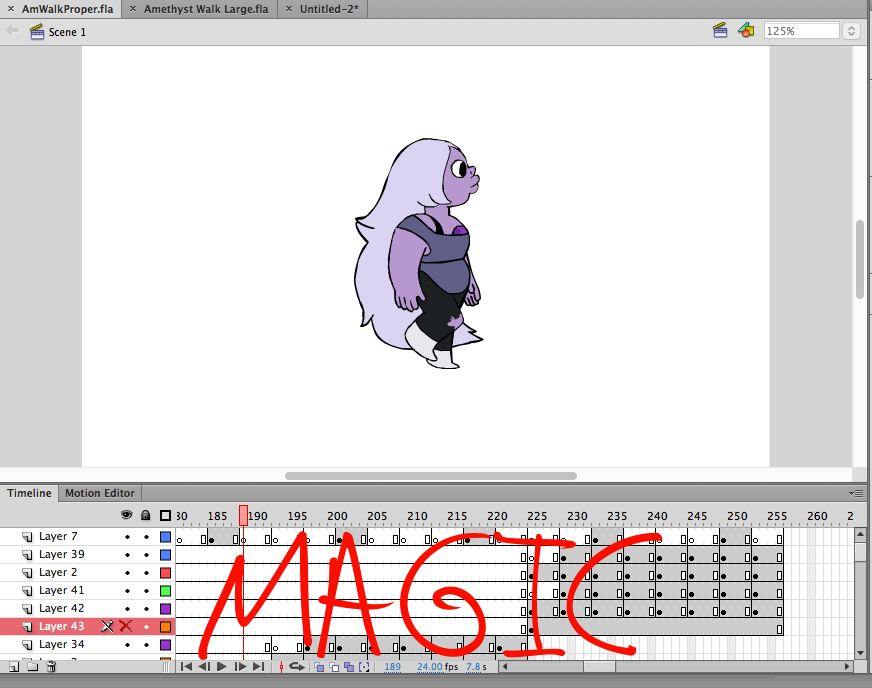Click the Scene 1 breadcrumb
Viewport: 872px width, 688px height.
pyautogui.click(x=67, y=32)
